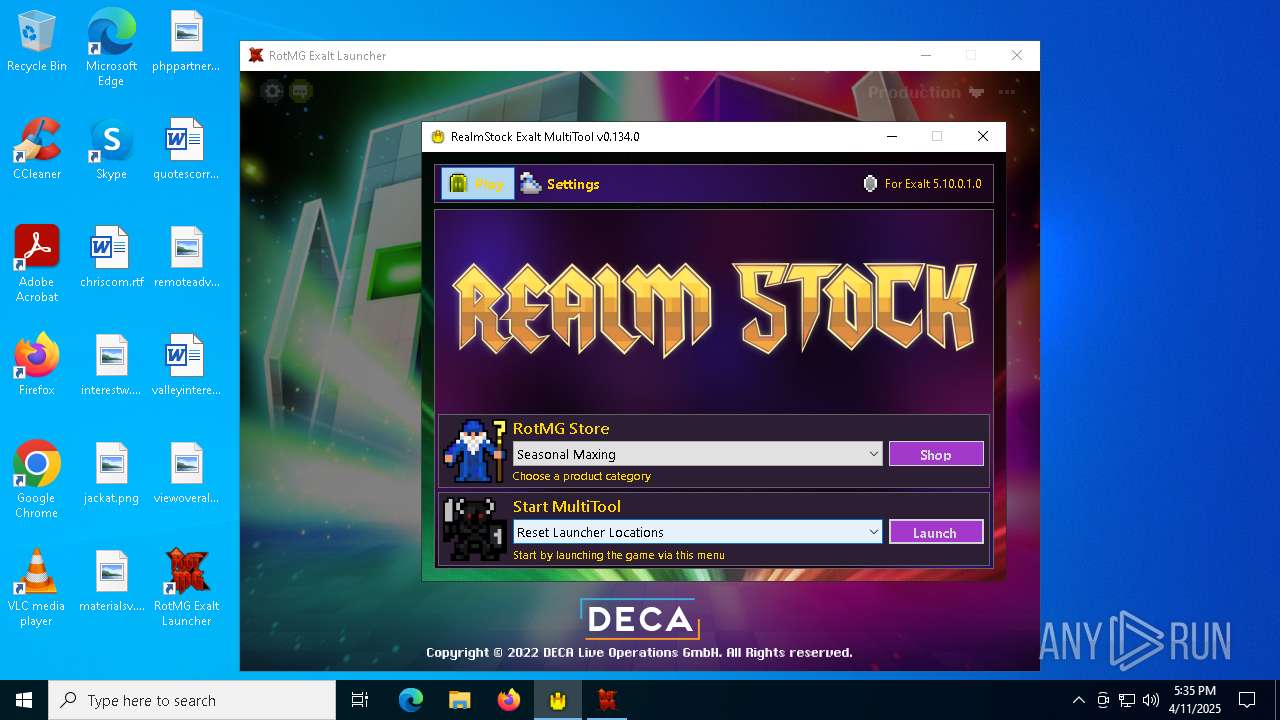Open the volume control in system tray
Screen dimensions: 1280x720
(1151, 700)
